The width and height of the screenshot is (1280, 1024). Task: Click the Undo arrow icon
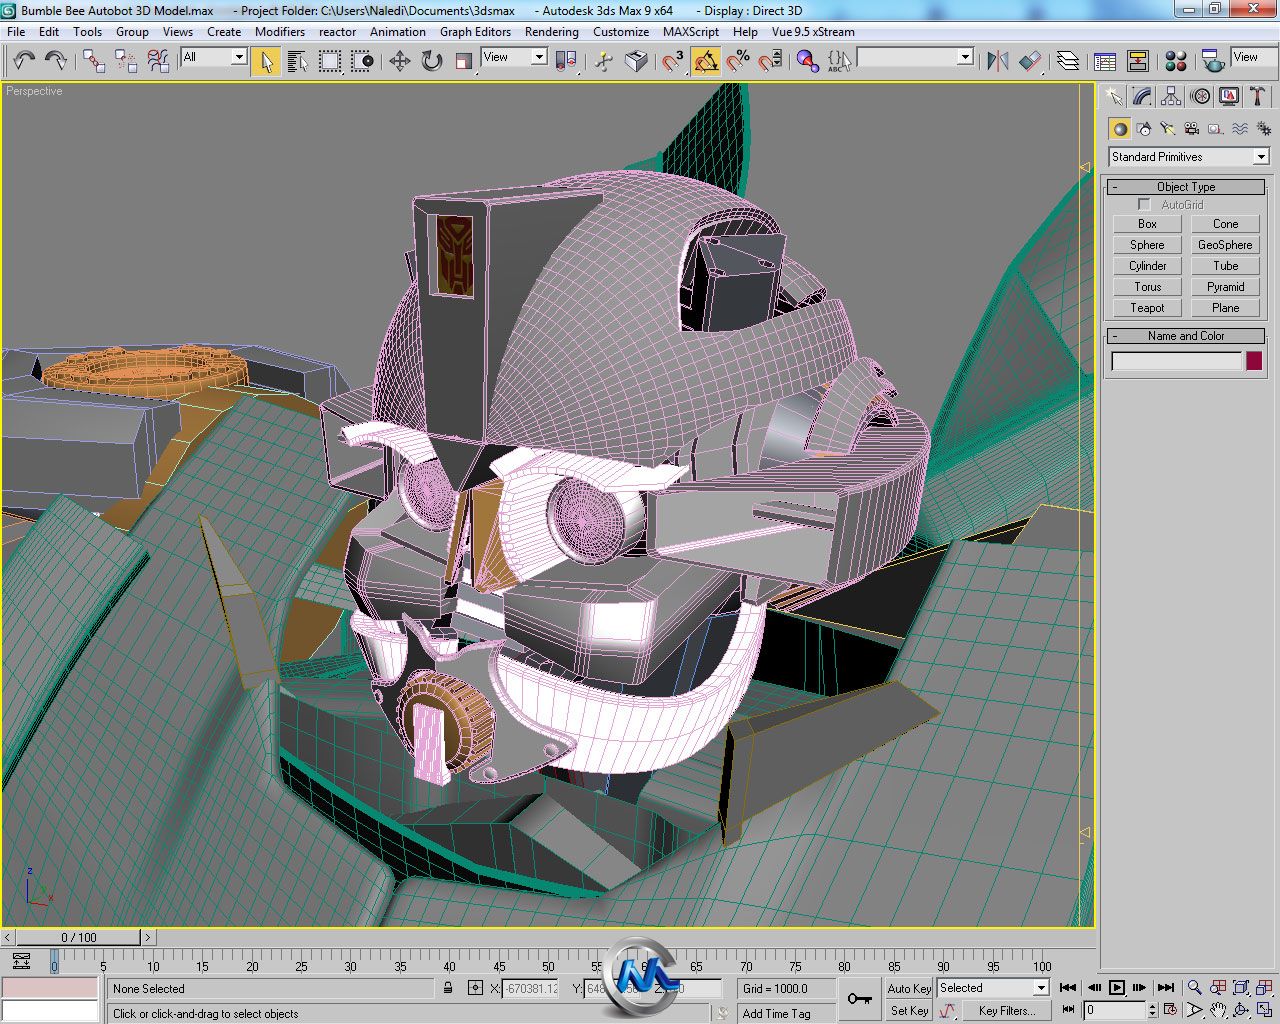point(24,61)
